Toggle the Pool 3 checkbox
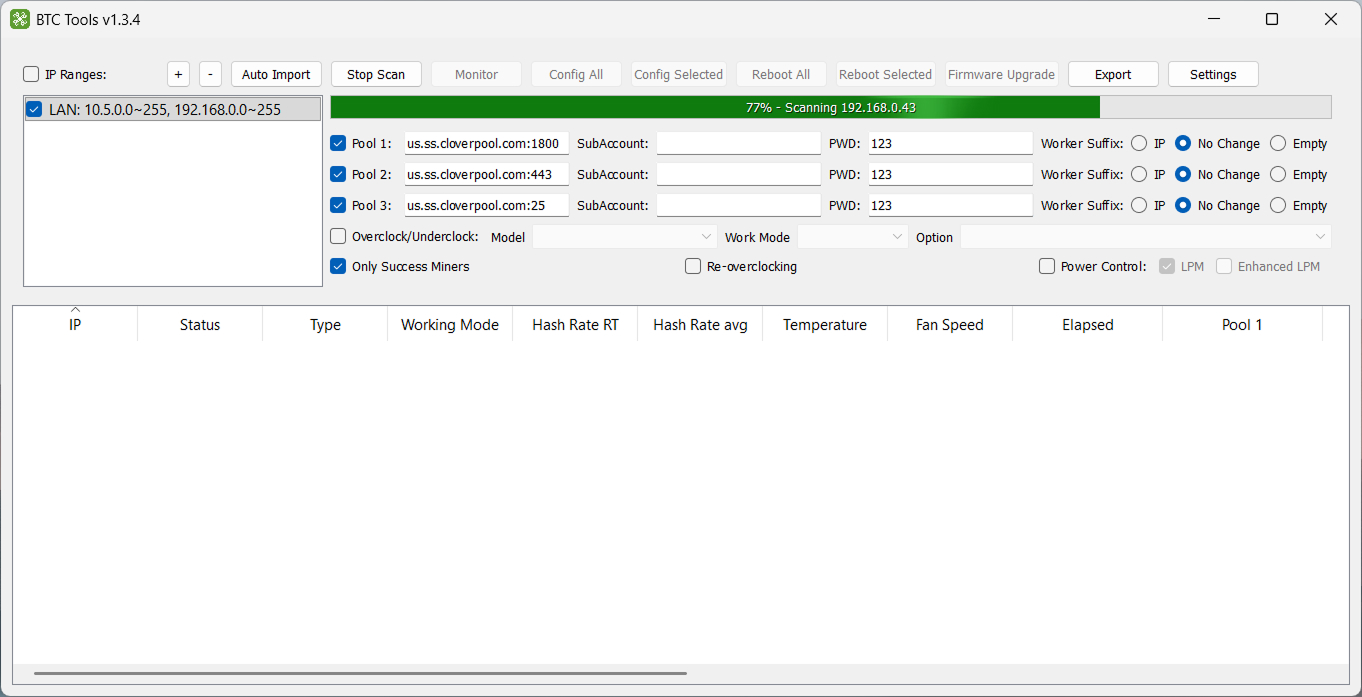The height and width of the screenshot is (697, 1362). (338, 205)
